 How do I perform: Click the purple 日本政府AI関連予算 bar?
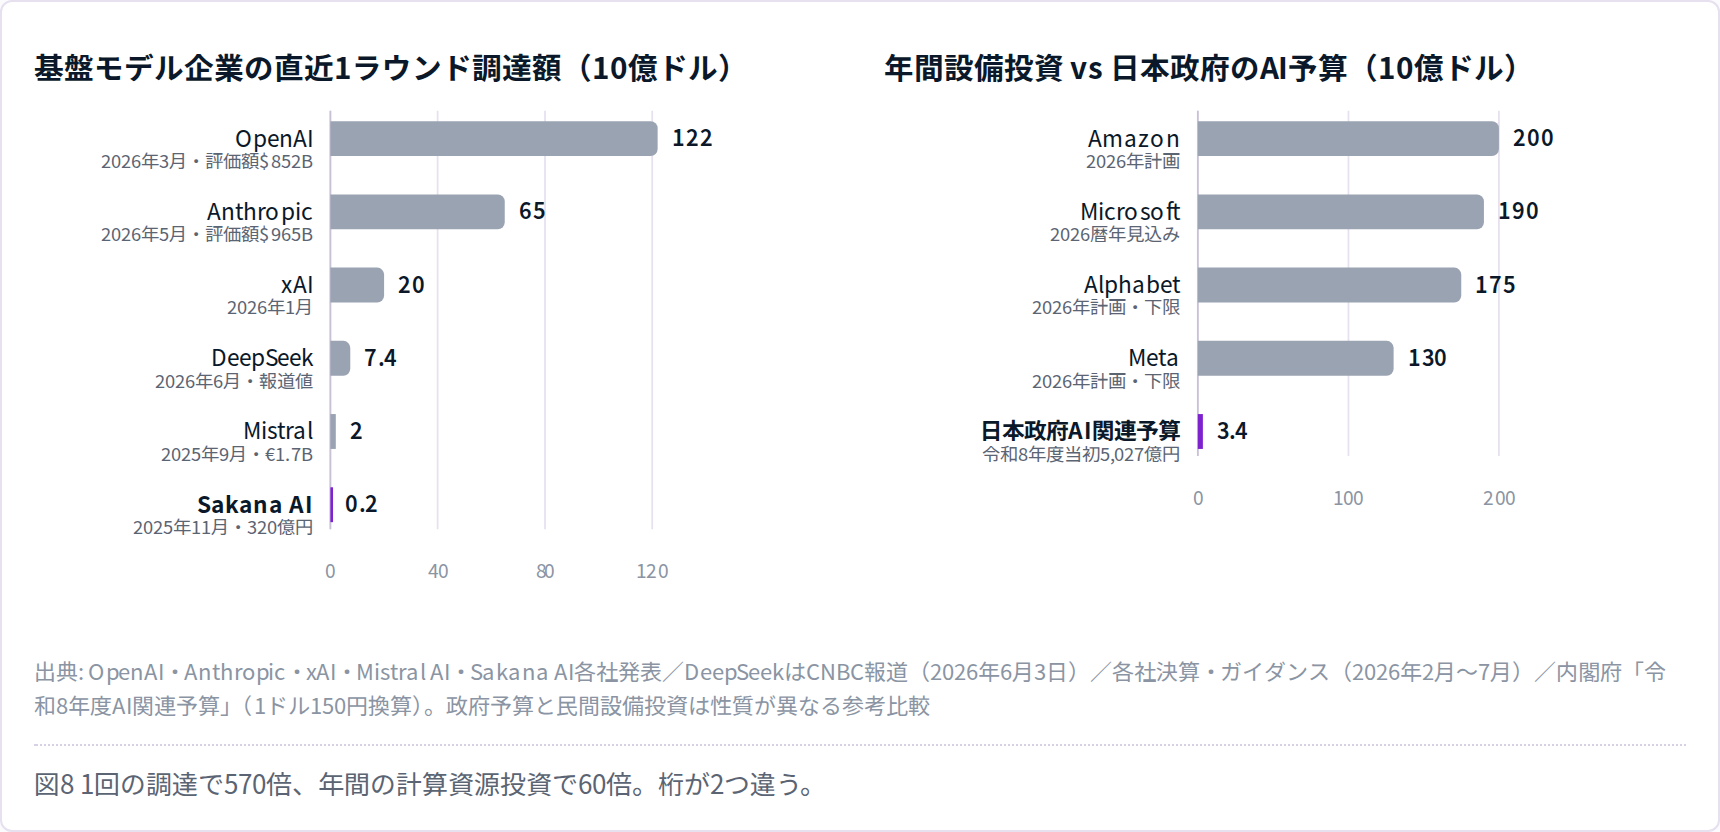click(1200, 431)
